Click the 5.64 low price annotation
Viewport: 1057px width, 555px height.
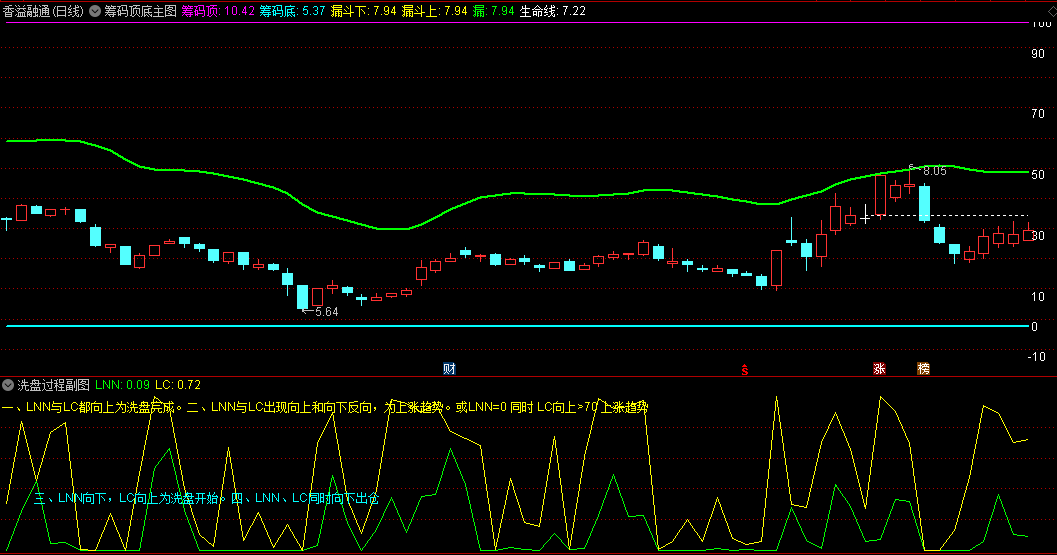click(x=323, y=312)
